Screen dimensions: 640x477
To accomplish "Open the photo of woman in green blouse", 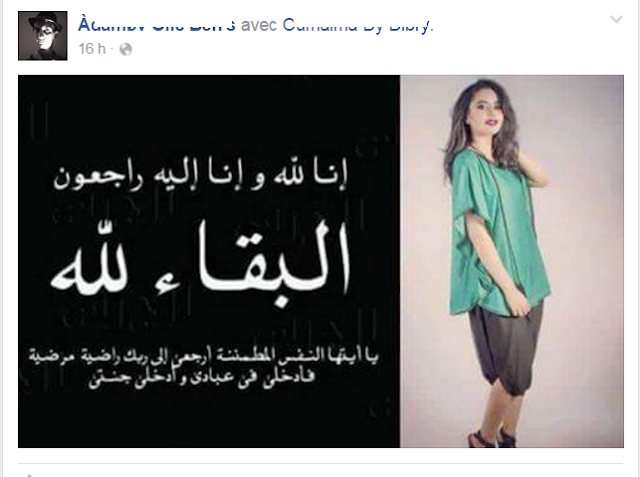I will [x=512, y=261].
